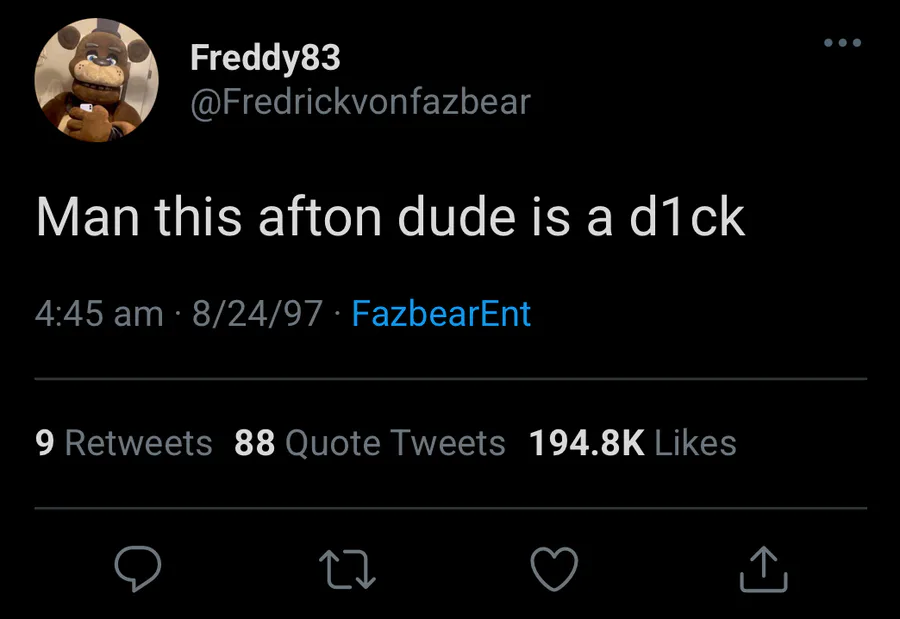The height and width of the screenshot is (619, 900).
Task: Click the reply speech bubble icon
Action: [138, 567]
